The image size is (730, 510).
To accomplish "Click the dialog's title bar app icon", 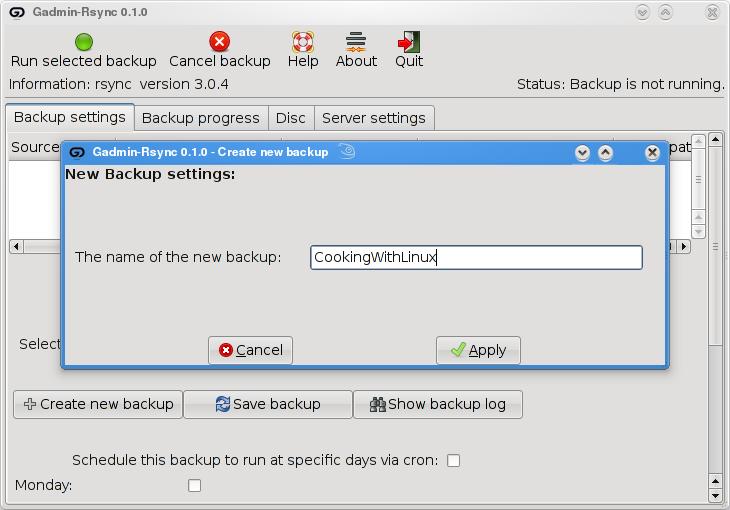I will (x=77, y=152).
